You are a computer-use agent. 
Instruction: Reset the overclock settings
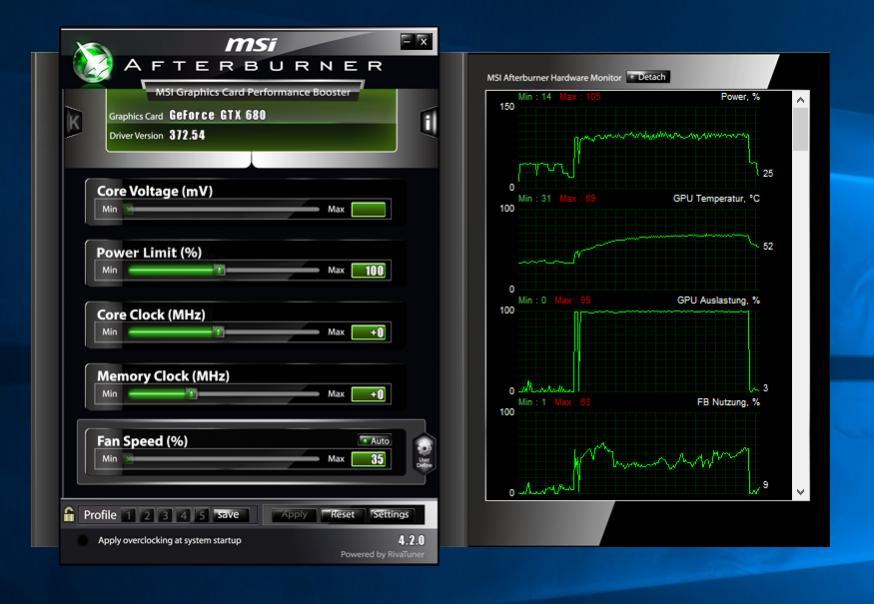coord(342,515)
